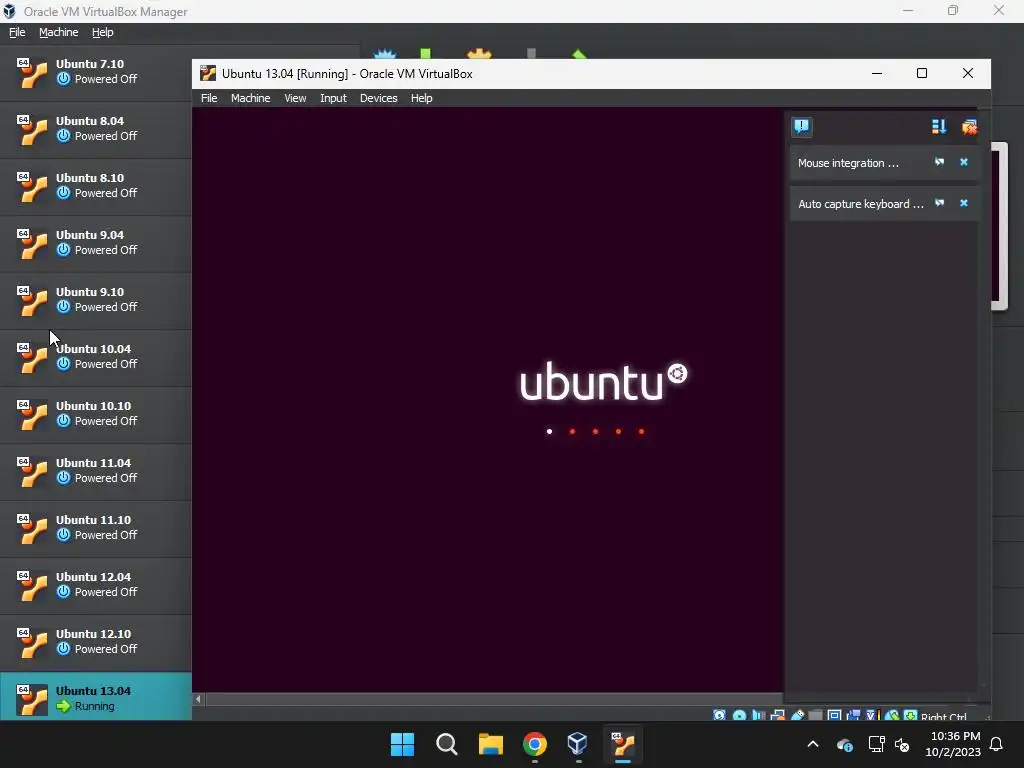Open CPU virtualization indicator in status bar

(x=872, y=715)
